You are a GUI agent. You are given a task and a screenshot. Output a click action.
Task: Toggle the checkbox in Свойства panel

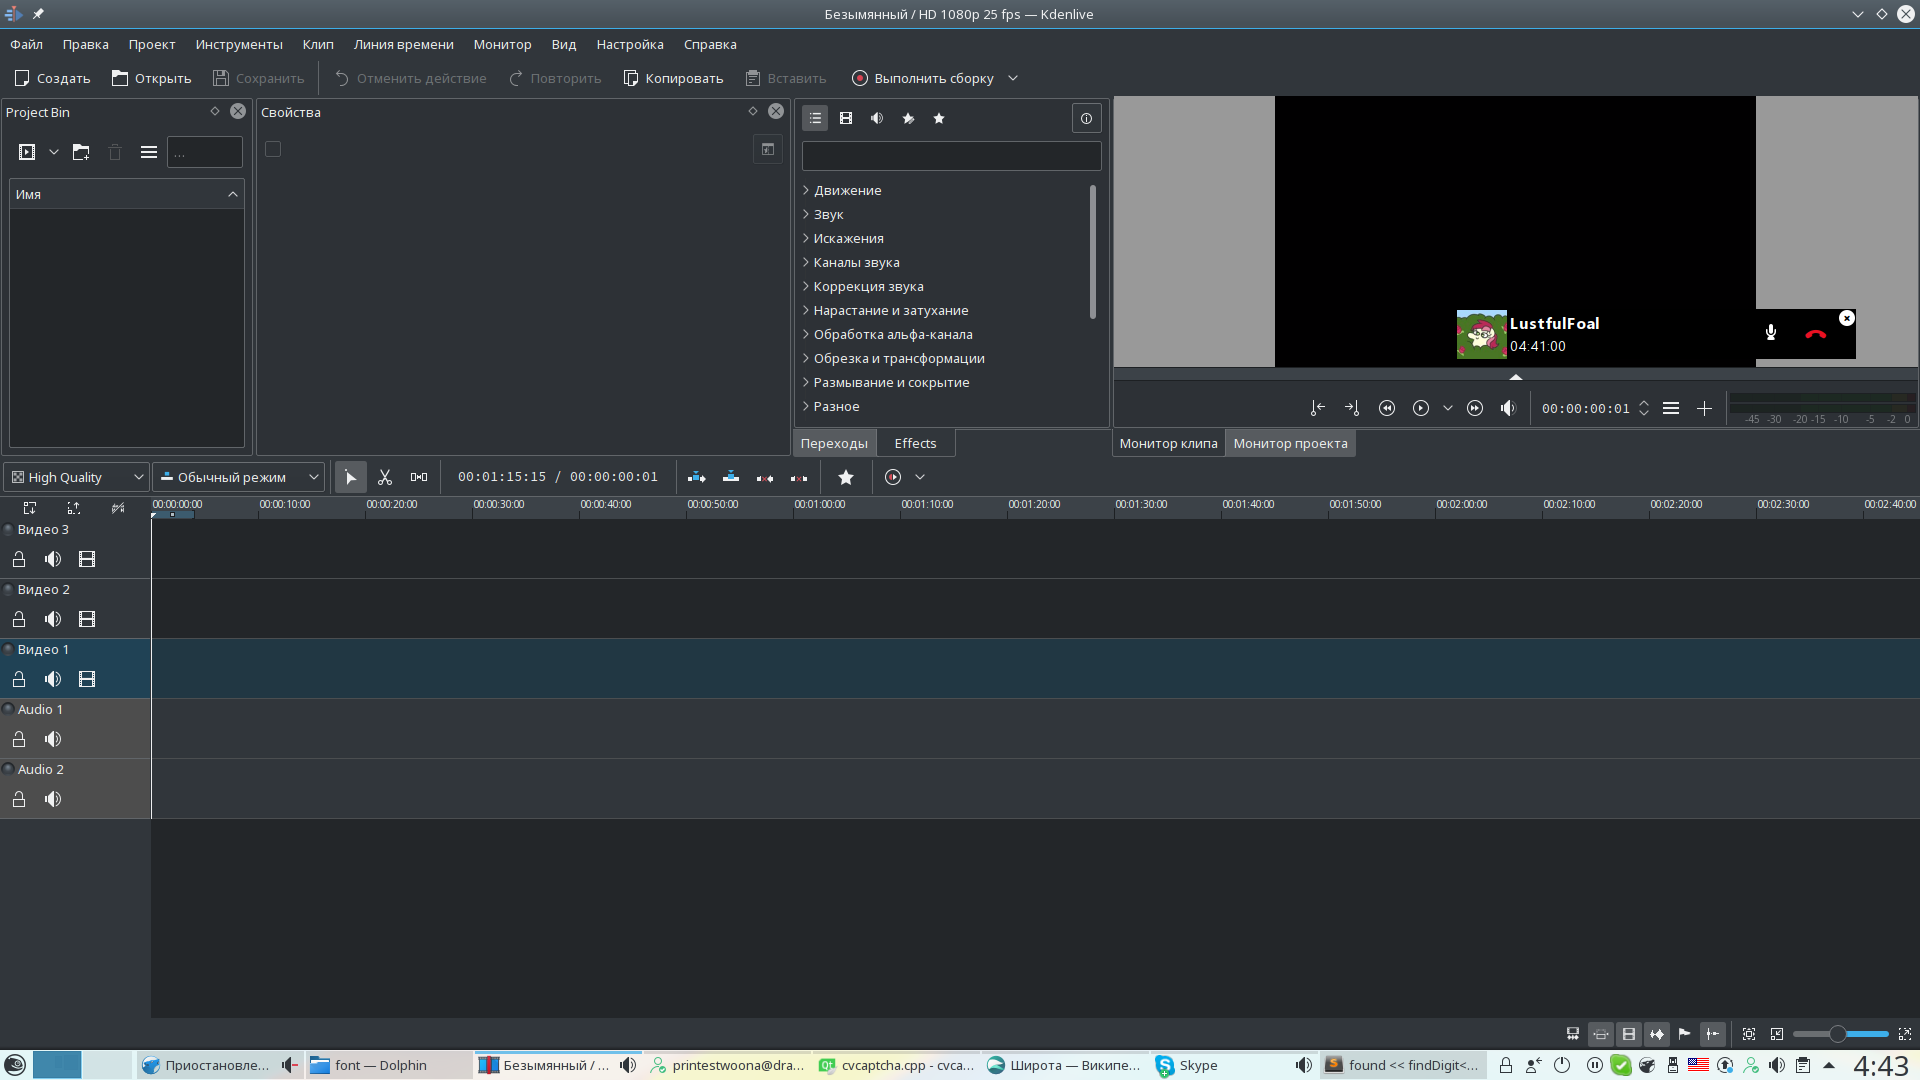click(x=273, y=149)
